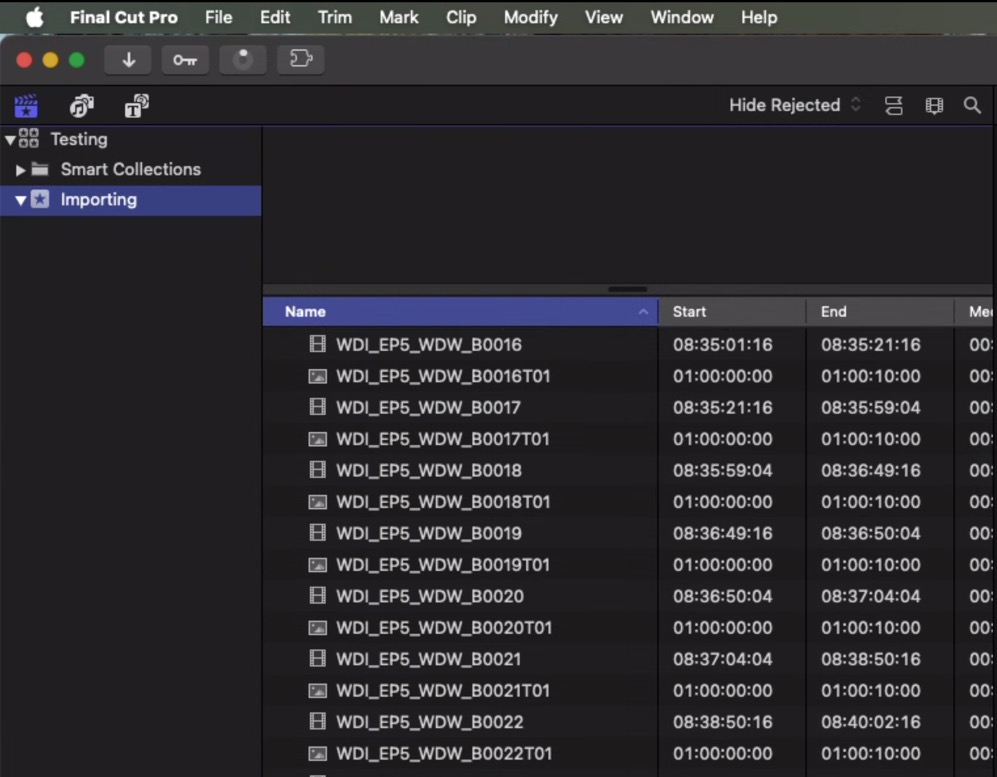This screenshot has width=997, height=777.
Task: Select still WDI_EP5_WDW_B0022T01
Action: (444, 753)
